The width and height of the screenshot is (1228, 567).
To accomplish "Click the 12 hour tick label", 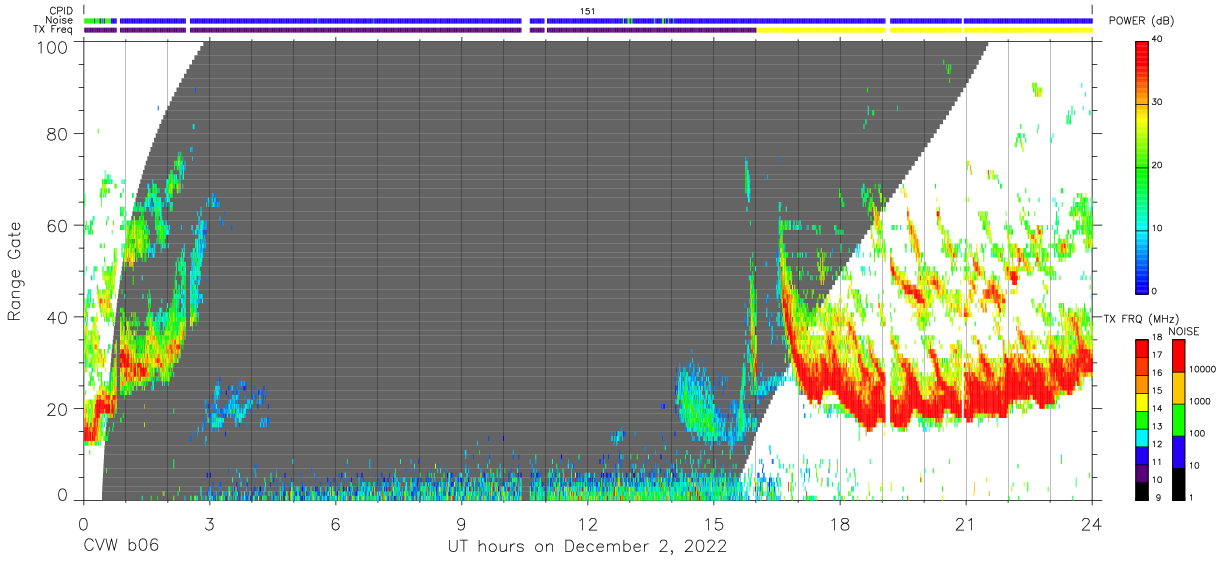I will (x=587, y=524).
